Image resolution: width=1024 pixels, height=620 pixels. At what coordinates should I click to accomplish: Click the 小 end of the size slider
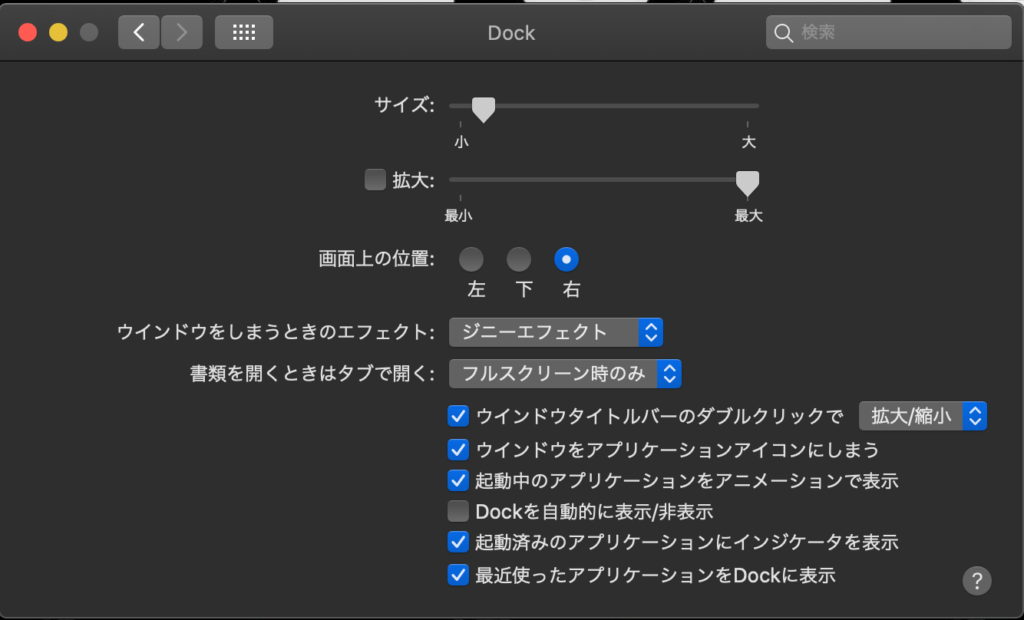(x=461, y=142)
